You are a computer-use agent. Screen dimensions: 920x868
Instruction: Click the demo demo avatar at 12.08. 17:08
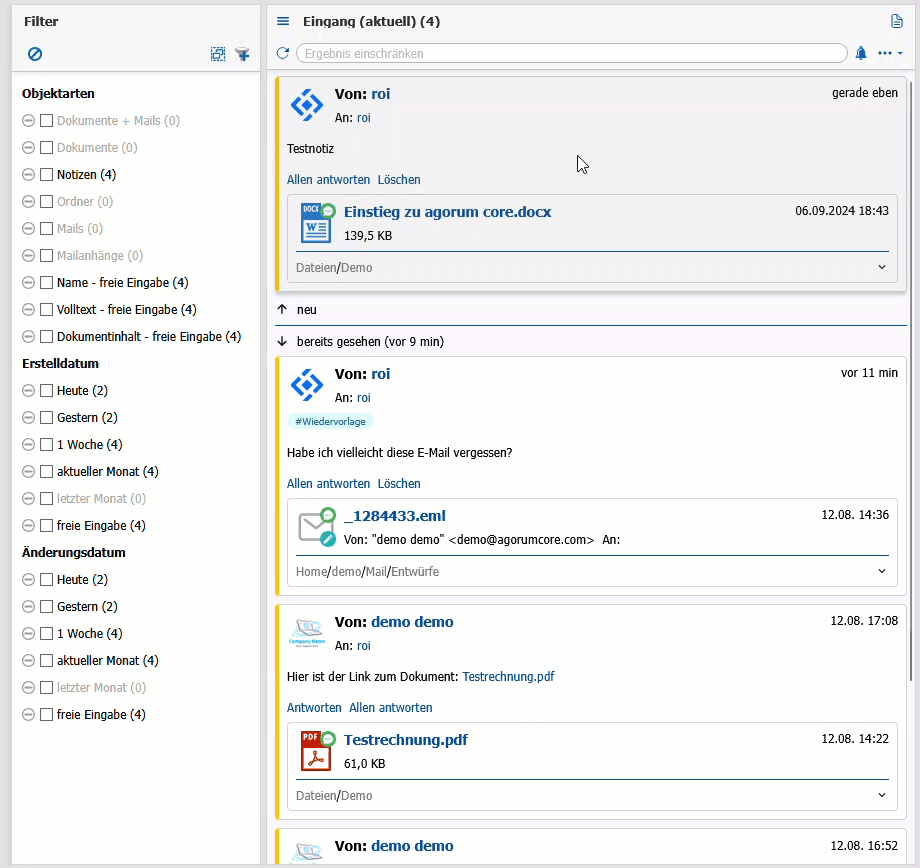click(x=307, y=633)
